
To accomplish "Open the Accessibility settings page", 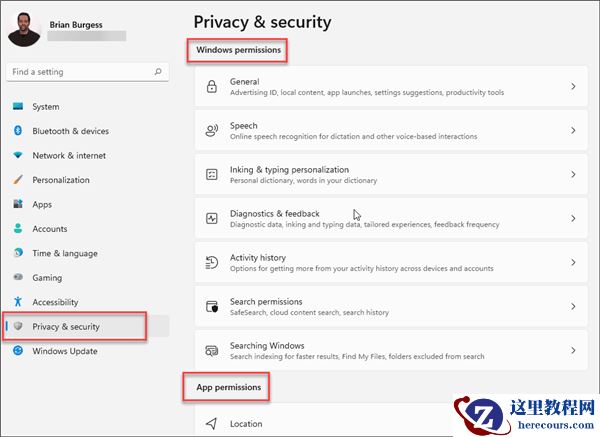I will pyautogui.click(x=57, y=302).
